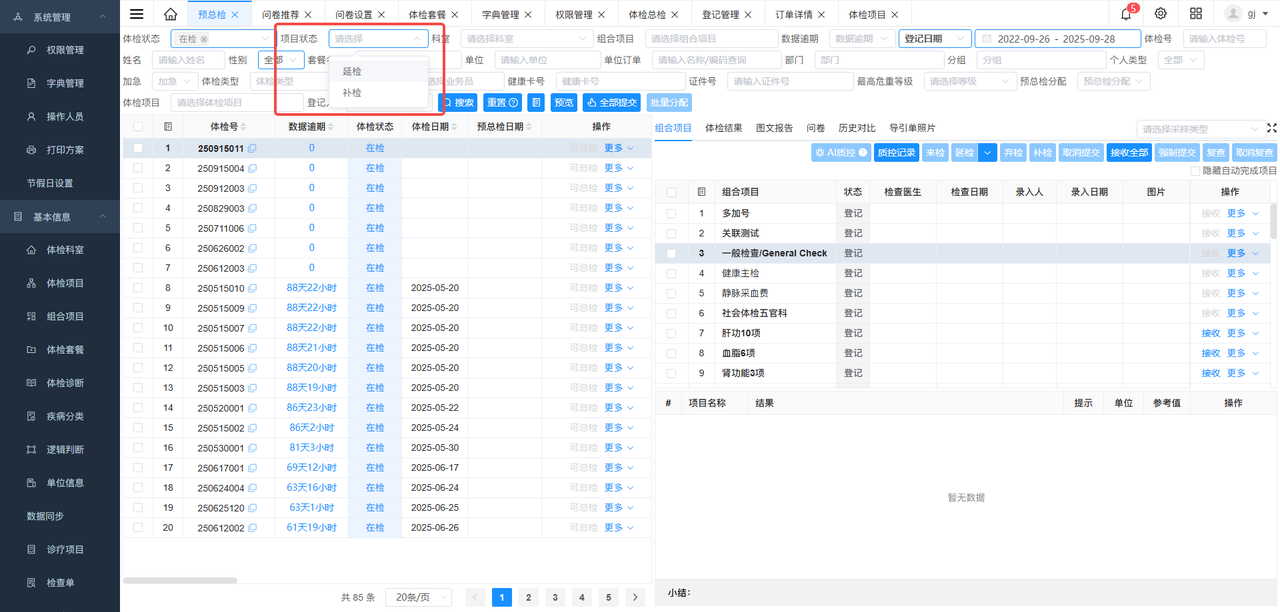This screenshot has width=1280, height=612.
Task: Tick the checkbox for row 250515010
Action: click(x=138, y=288)
